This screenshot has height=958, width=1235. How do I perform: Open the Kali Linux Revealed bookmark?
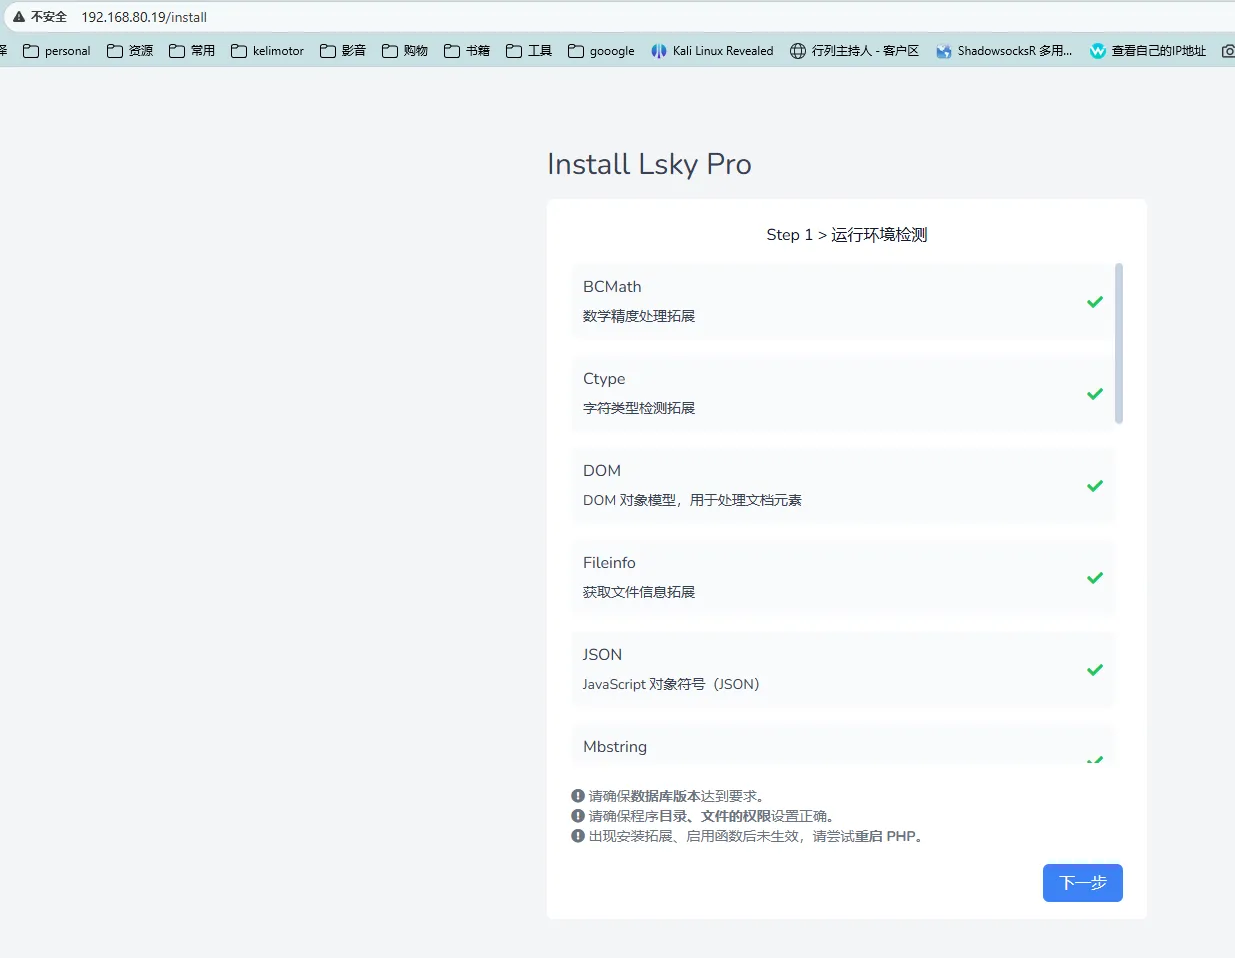712,51
